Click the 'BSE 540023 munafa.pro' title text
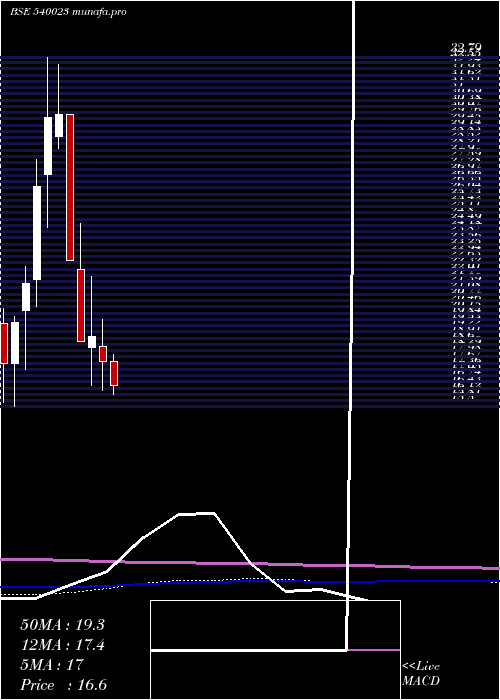The height and width of the screenshot is (700, 500). coord(68,12)
